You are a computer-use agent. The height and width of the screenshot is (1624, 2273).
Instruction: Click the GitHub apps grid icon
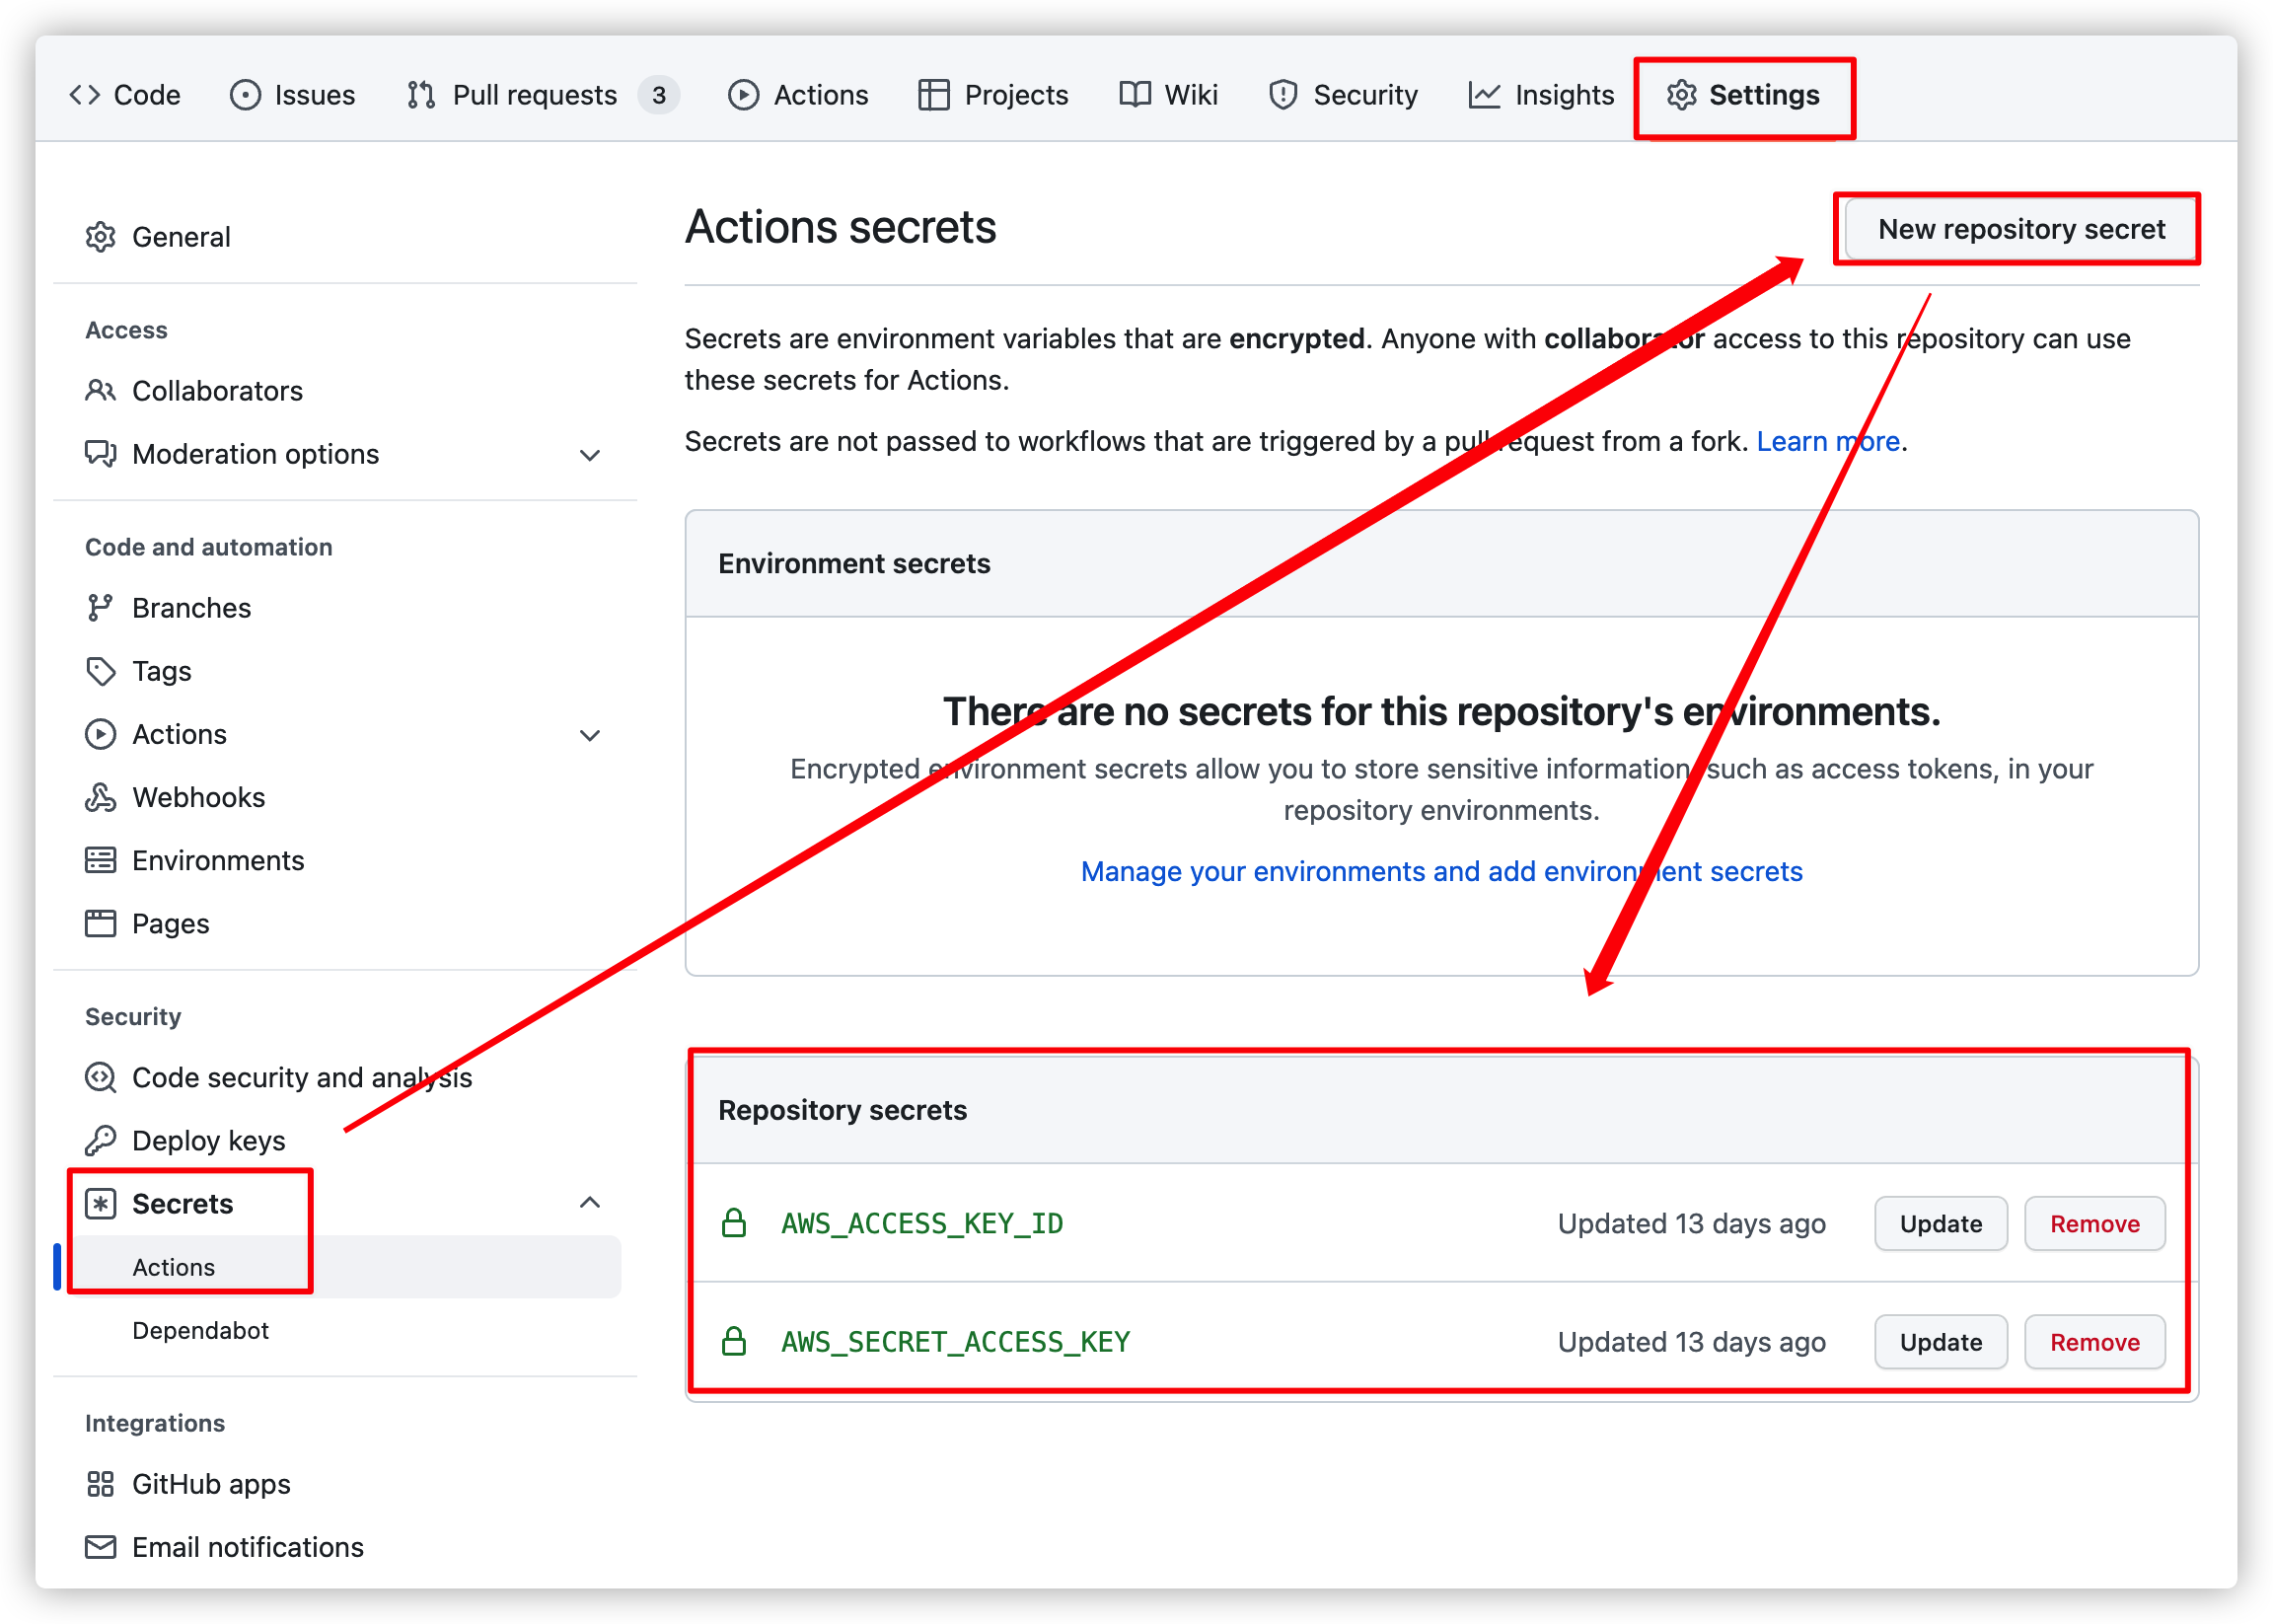tap(100, 1484)
